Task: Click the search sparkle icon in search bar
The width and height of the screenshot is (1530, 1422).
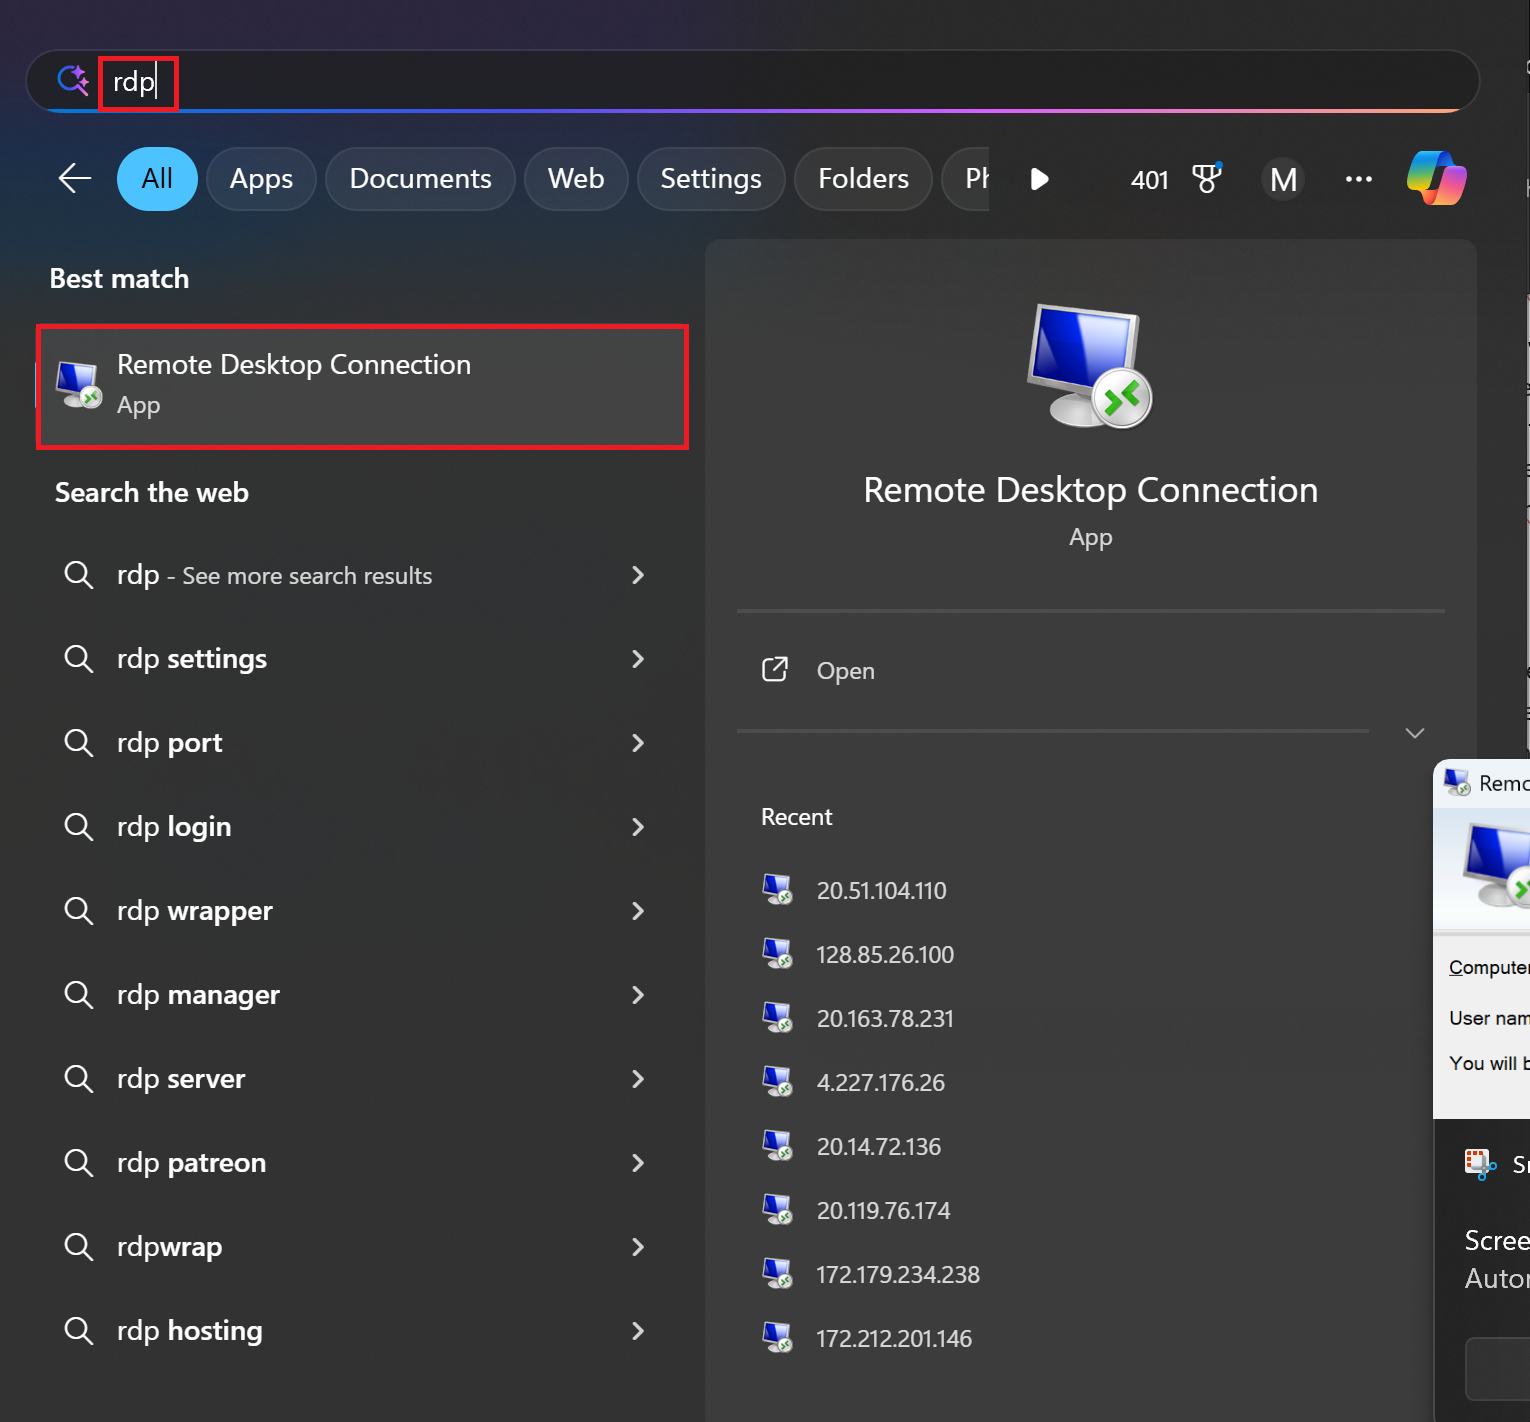Action: click(73, 80)
